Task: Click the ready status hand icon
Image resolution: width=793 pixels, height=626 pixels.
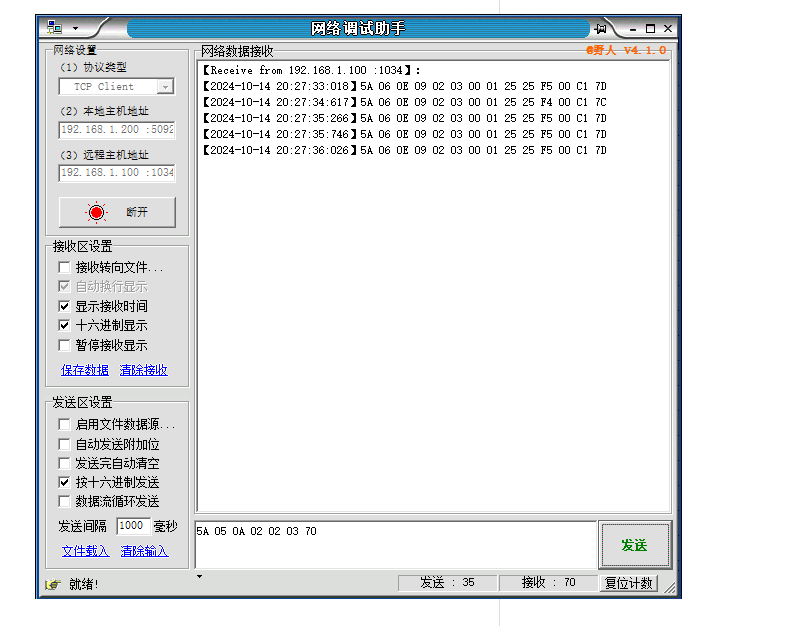Action: (52, 584)
